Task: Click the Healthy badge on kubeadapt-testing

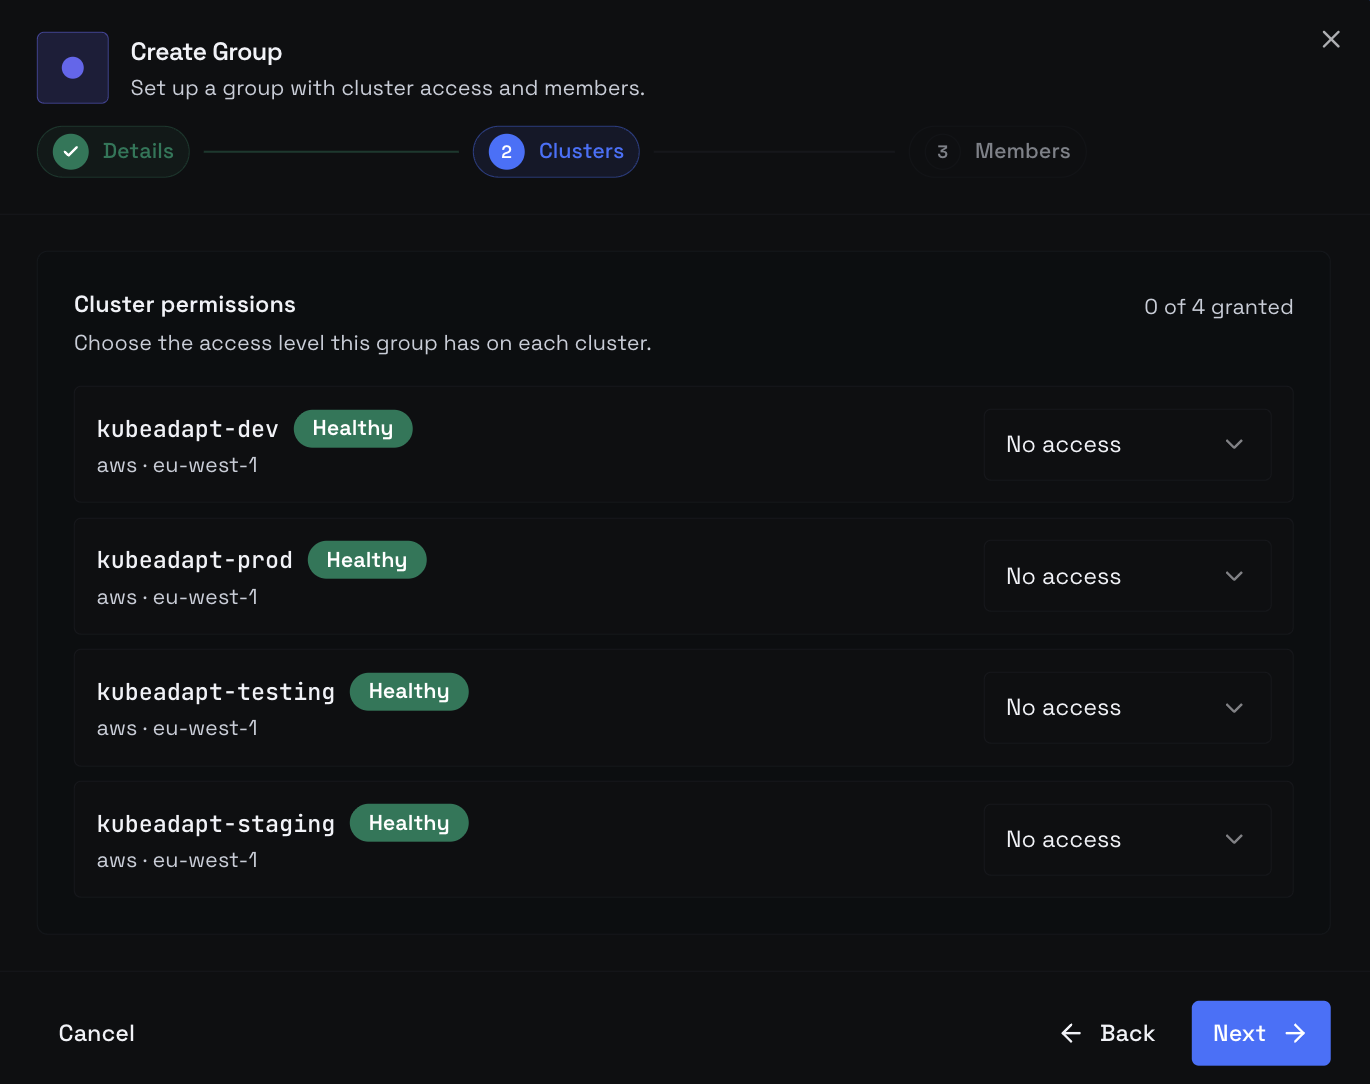Action: (409, 692)
